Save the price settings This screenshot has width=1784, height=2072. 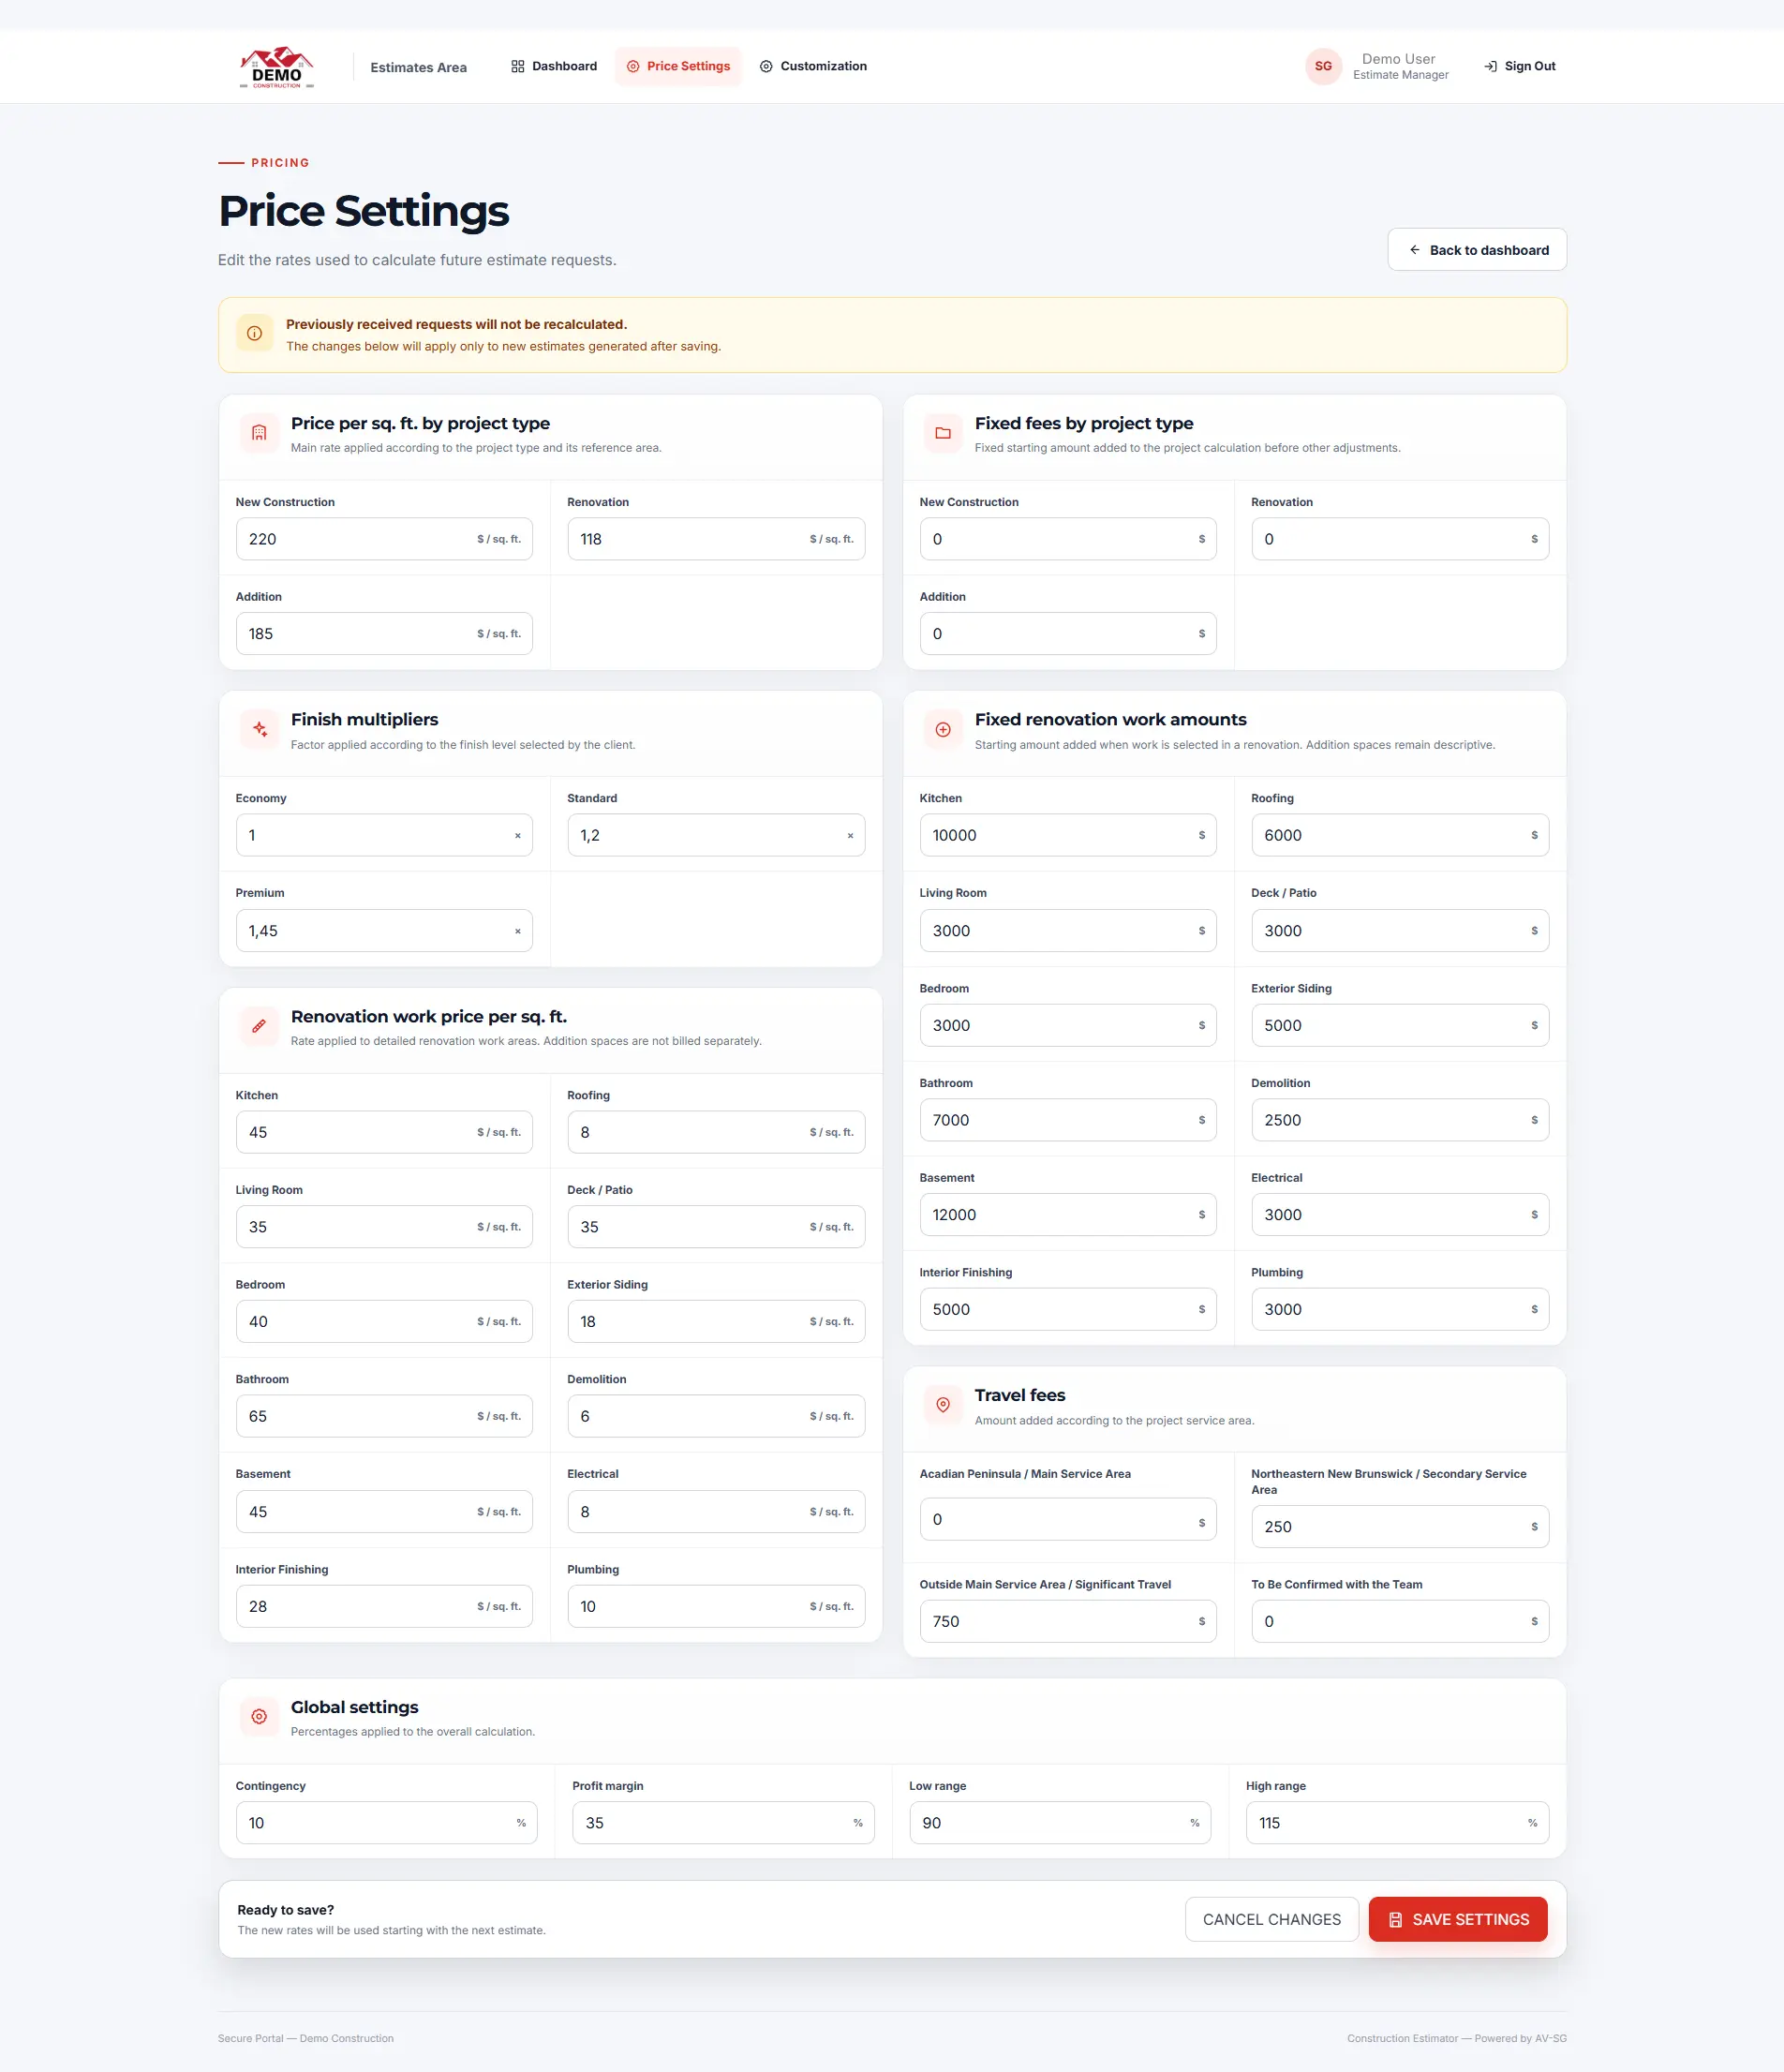(1458, 1920)
